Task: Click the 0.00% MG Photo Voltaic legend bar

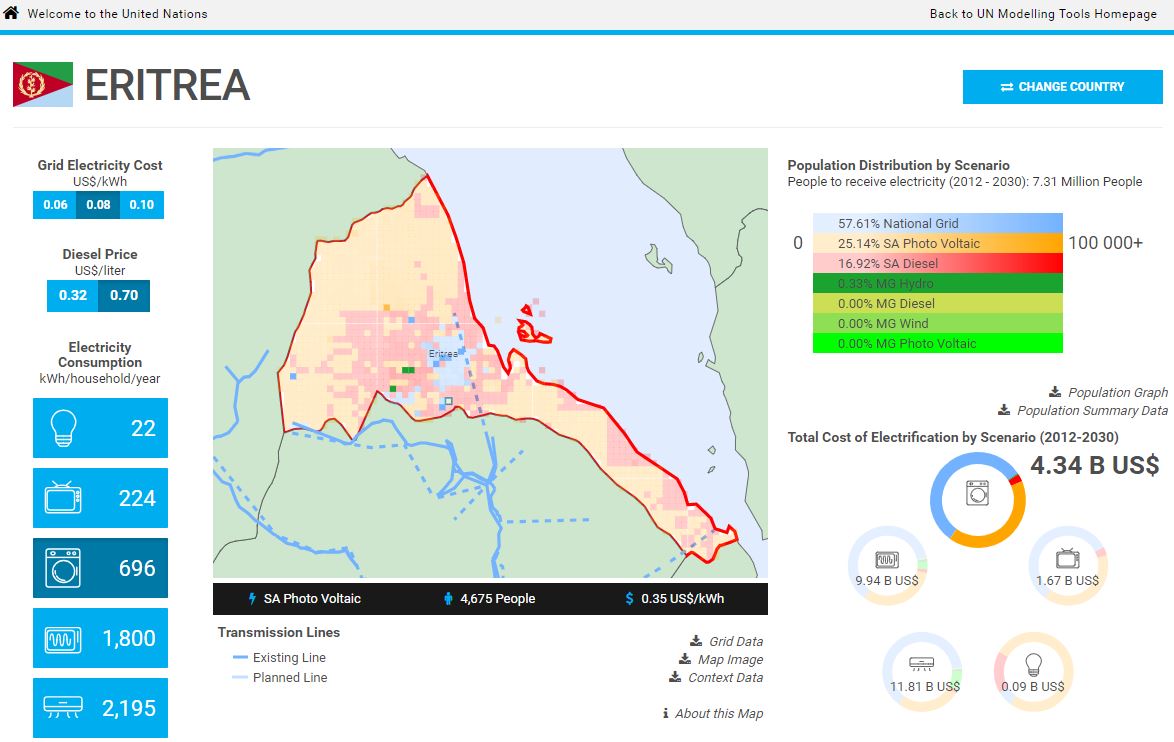Action: pyautogui.click(x=937, y=344)
